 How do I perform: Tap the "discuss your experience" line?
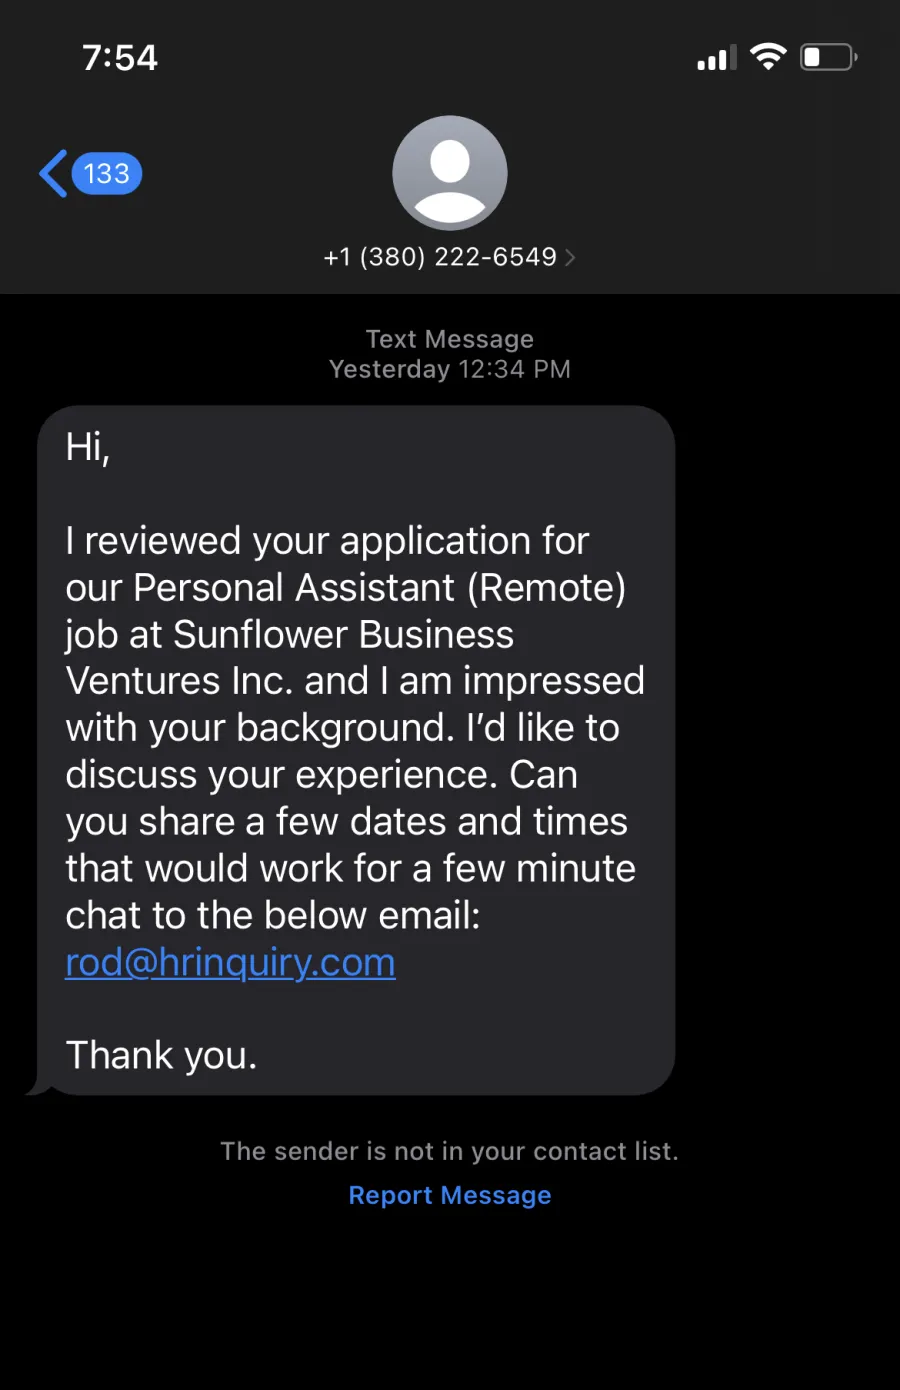pyautogui.click(x=322, y=775)
